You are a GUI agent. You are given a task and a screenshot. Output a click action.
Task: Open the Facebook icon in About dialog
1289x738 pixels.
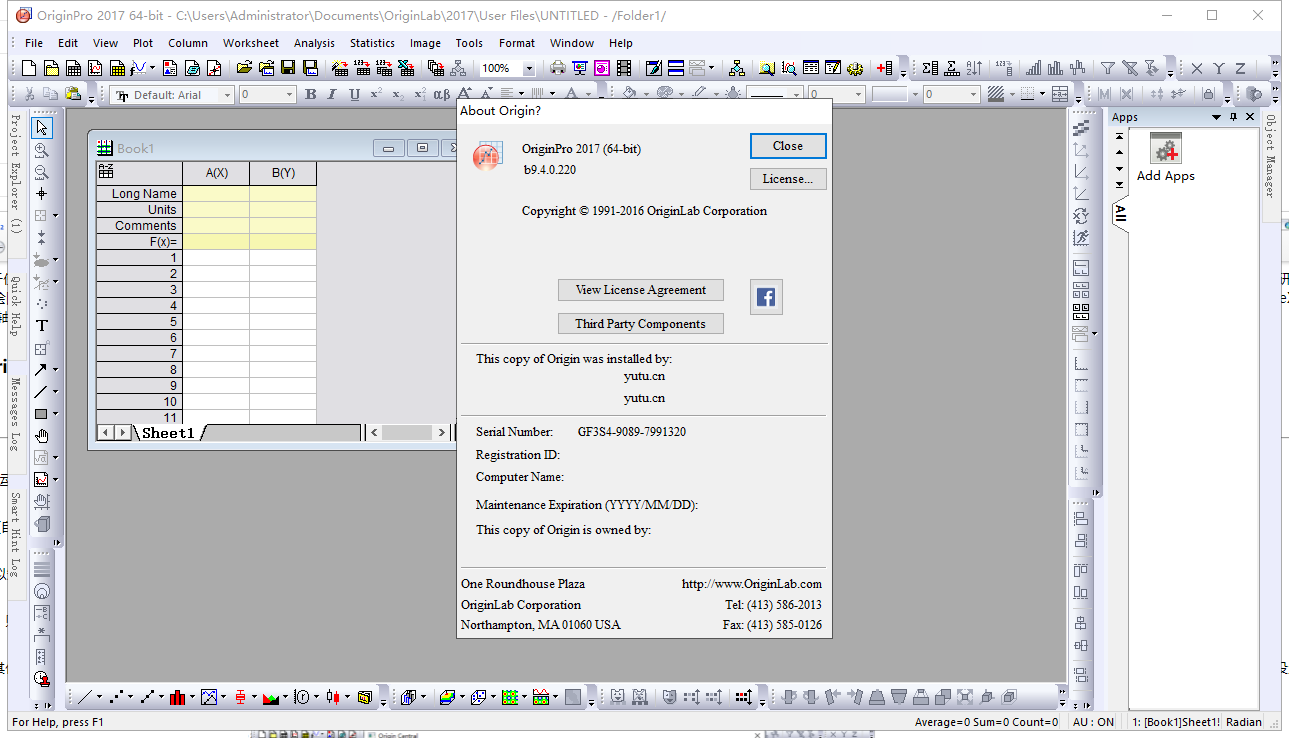(766, 297)
